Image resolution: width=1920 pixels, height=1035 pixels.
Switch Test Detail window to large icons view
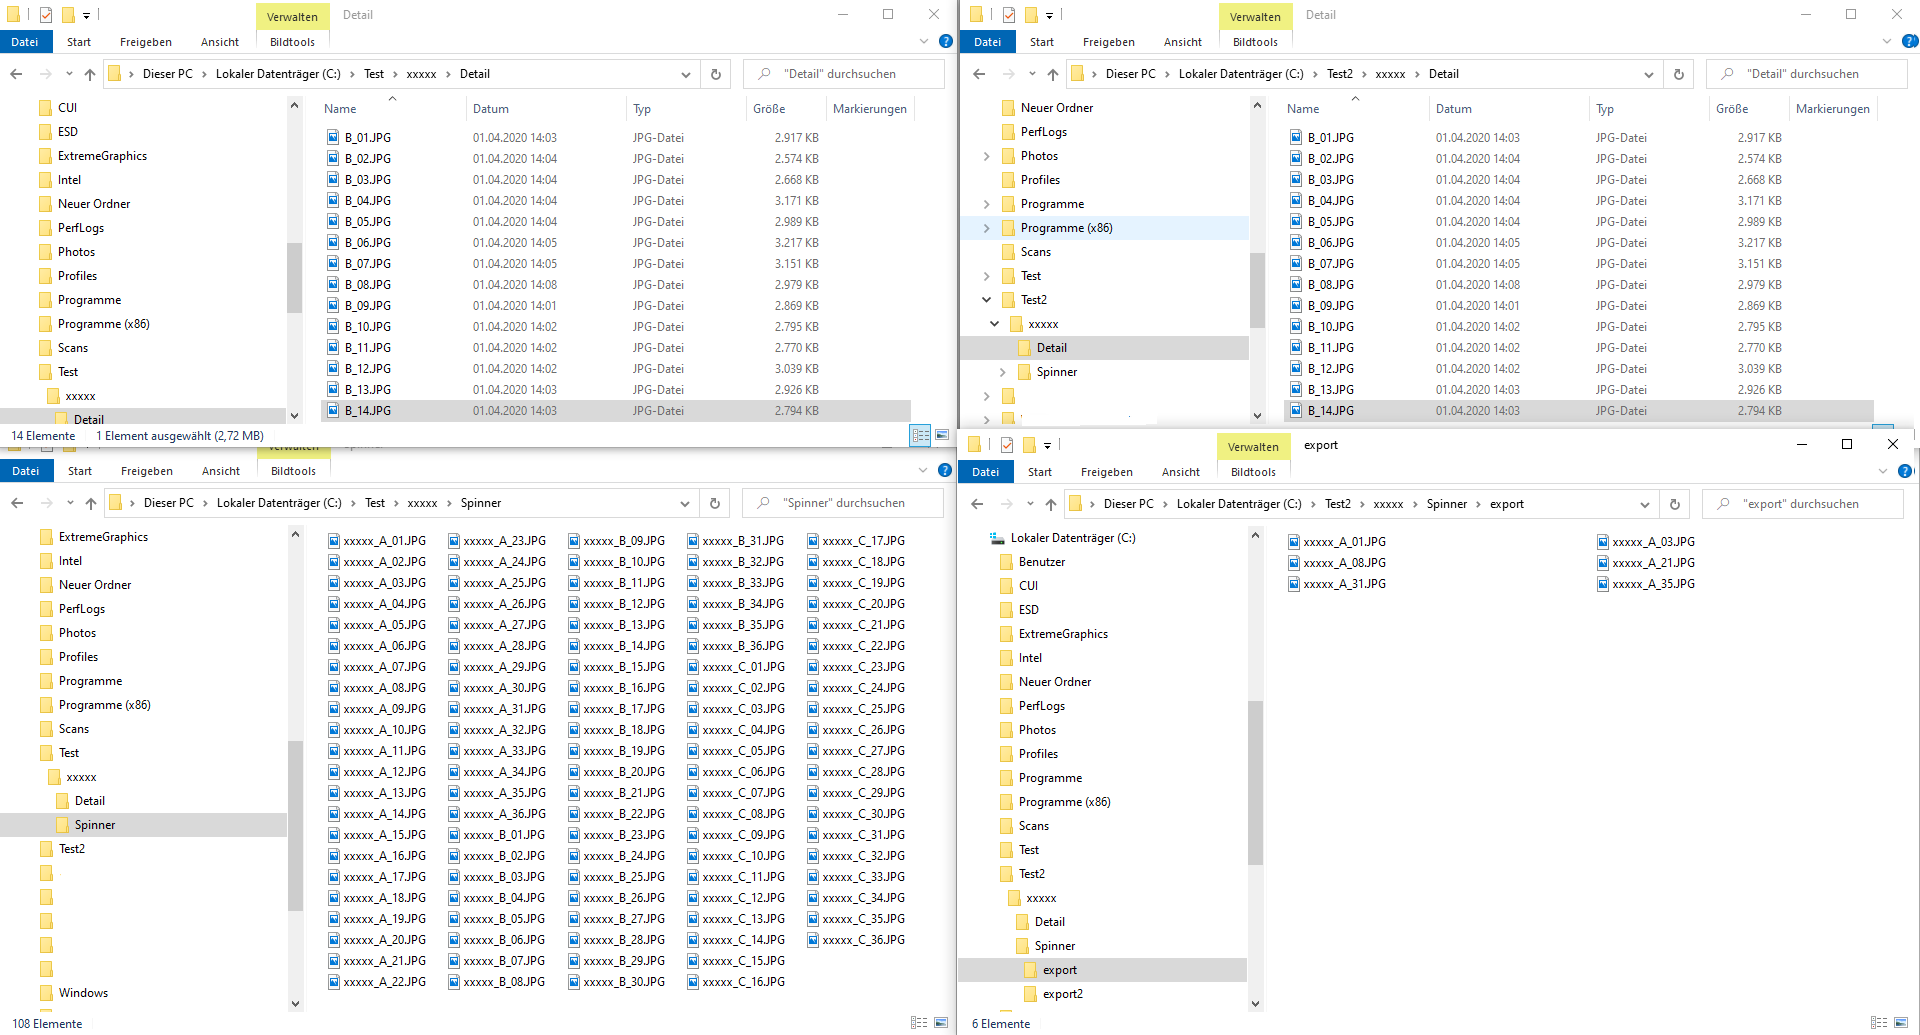942,435
